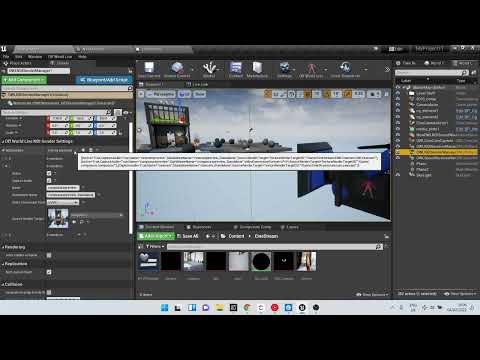480x360 pixels.
Task: Click the Add Component button
Action: pos(24,80)
